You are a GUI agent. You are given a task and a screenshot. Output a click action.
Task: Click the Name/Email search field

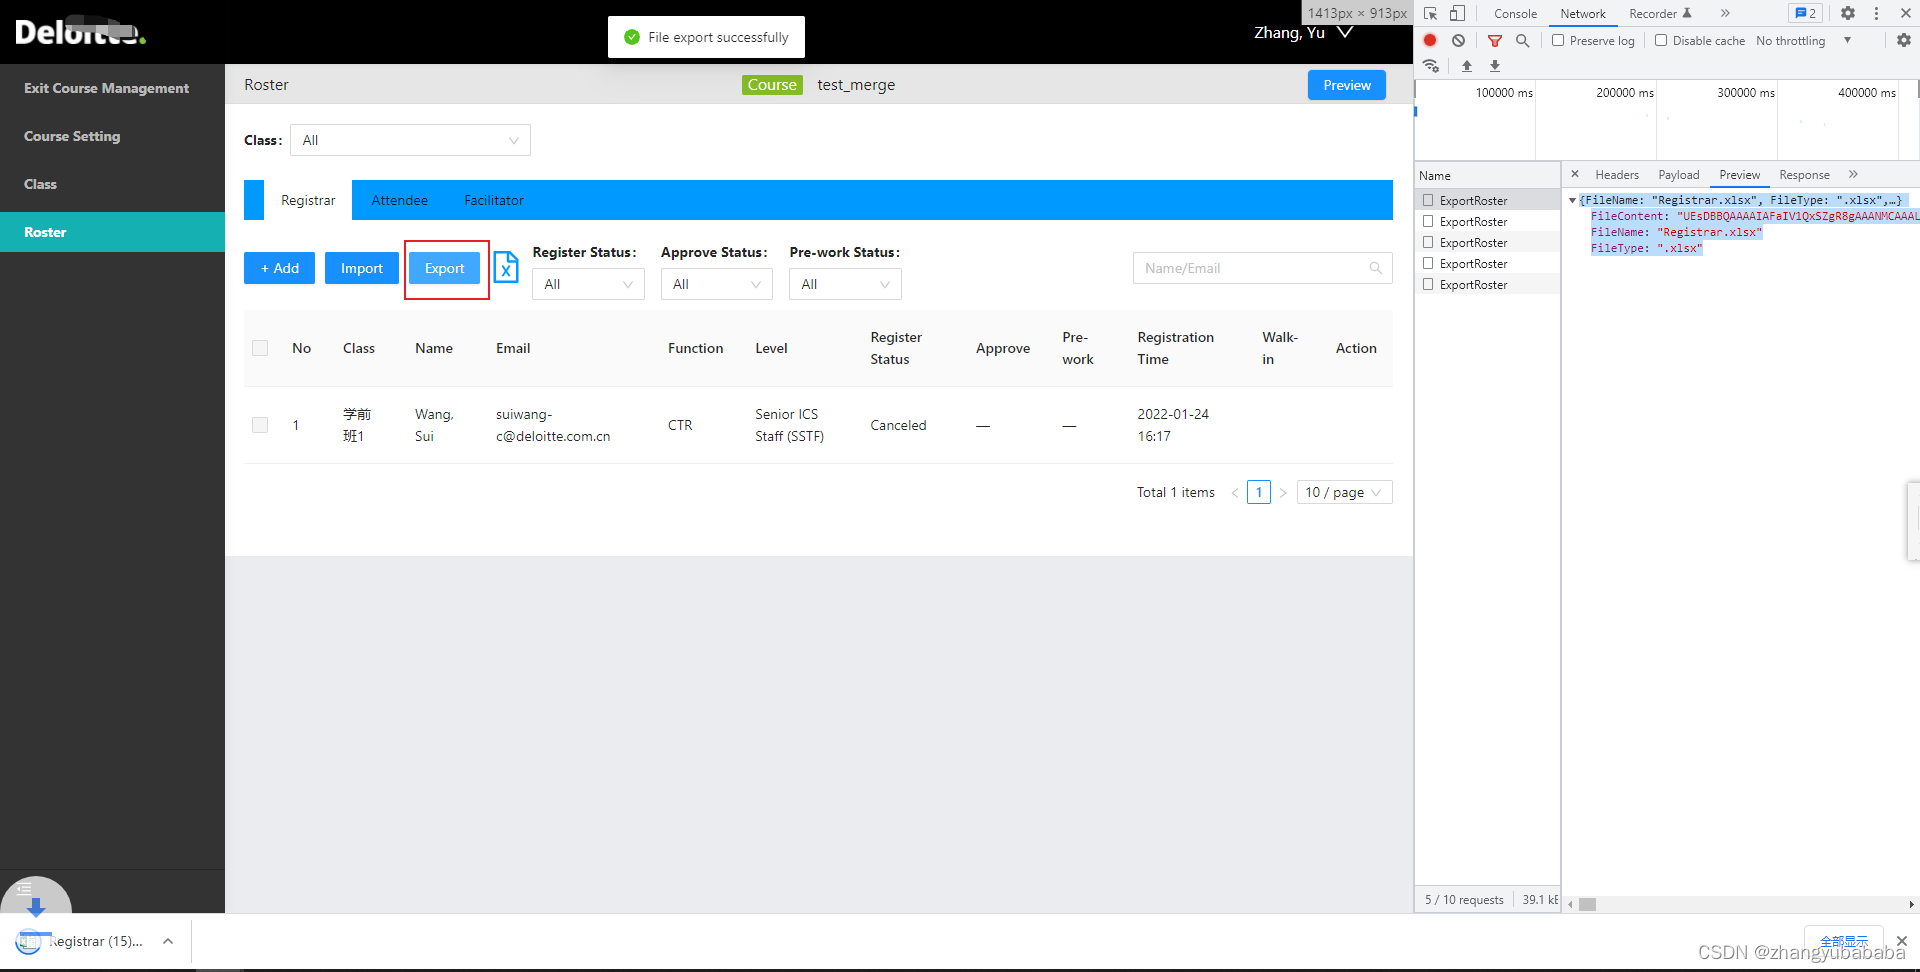pyautogui.click(x=1262, y=268)
